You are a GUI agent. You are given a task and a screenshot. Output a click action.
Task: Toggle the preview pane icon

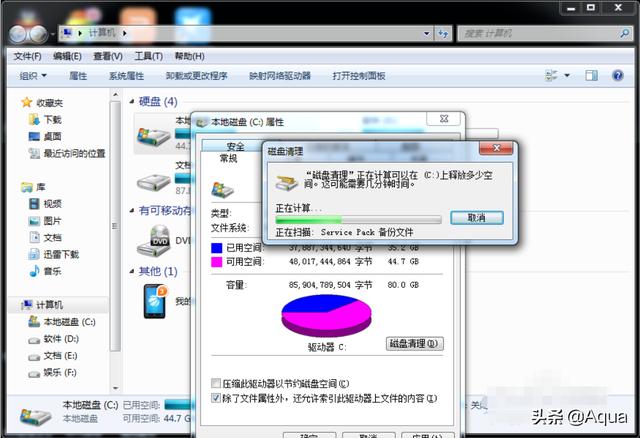pyautogui.click(x=591, y=76)
